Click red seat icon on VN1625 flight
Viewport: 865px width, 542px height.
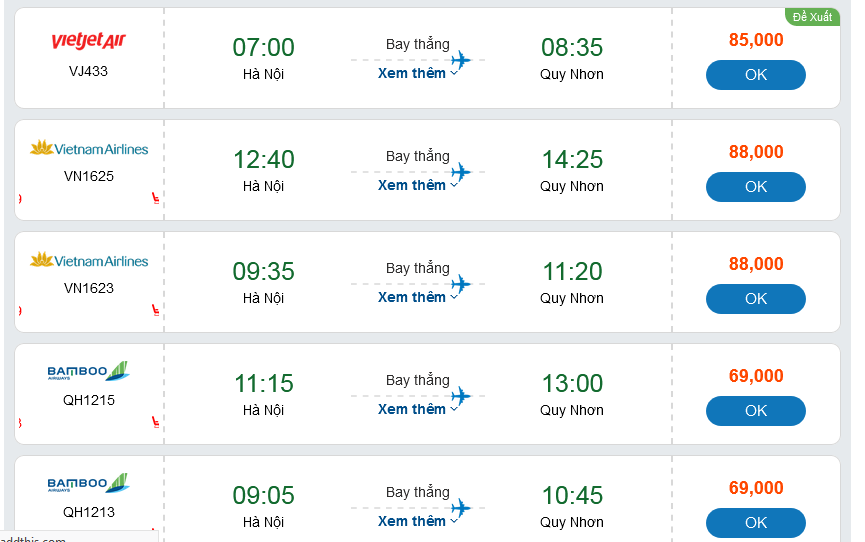[155, 198]
